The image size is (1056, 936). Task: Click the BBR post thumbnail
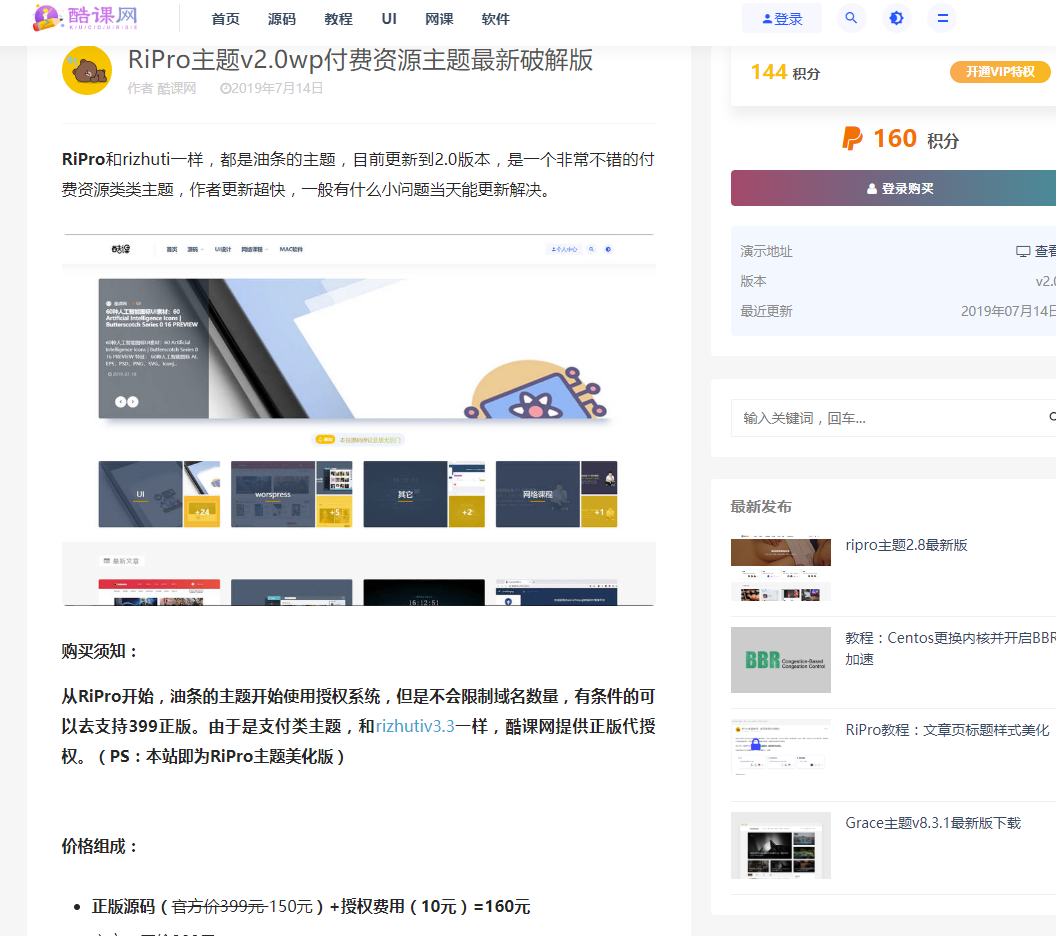(781, 660)
